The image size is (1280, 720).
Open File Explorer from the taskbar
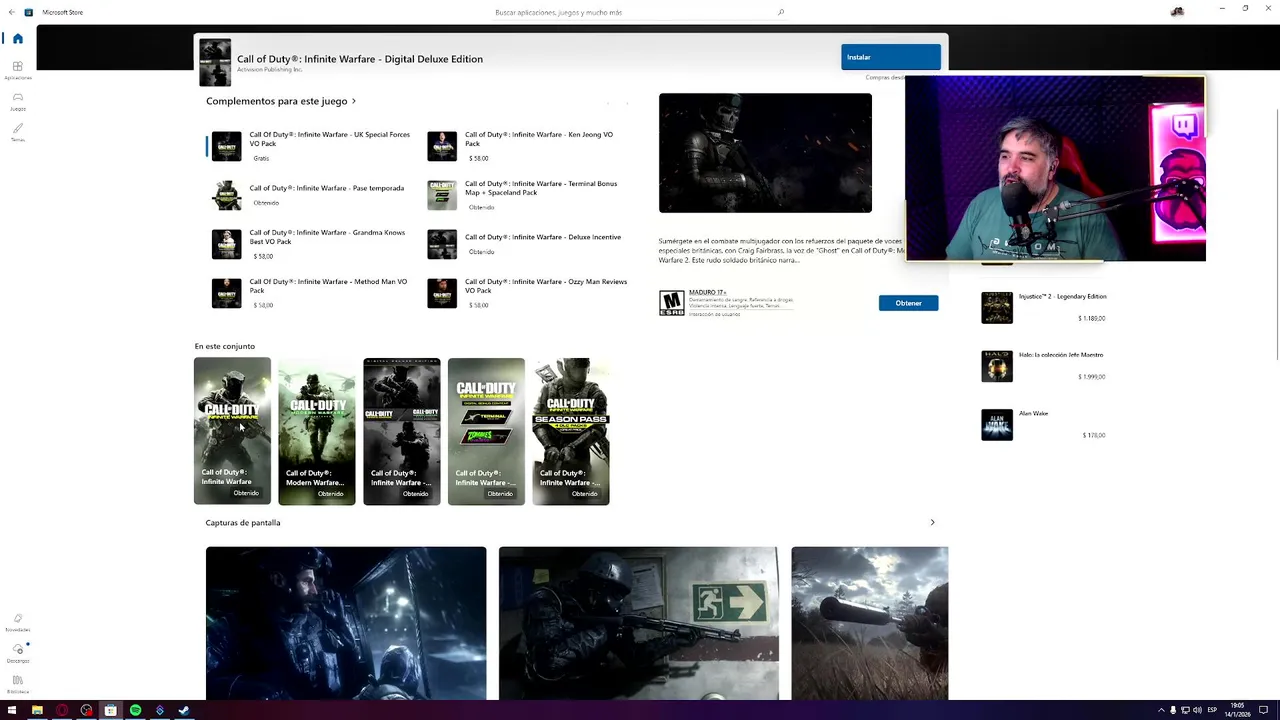pos(37,710)
